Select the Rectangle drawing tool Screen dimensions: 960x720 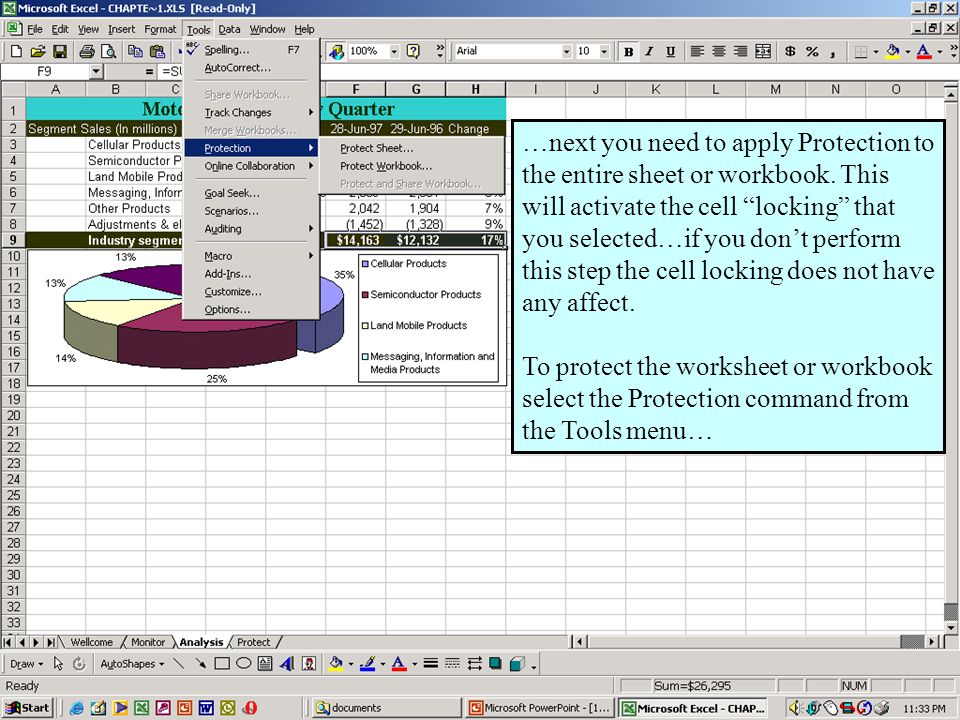pos(222,664)
